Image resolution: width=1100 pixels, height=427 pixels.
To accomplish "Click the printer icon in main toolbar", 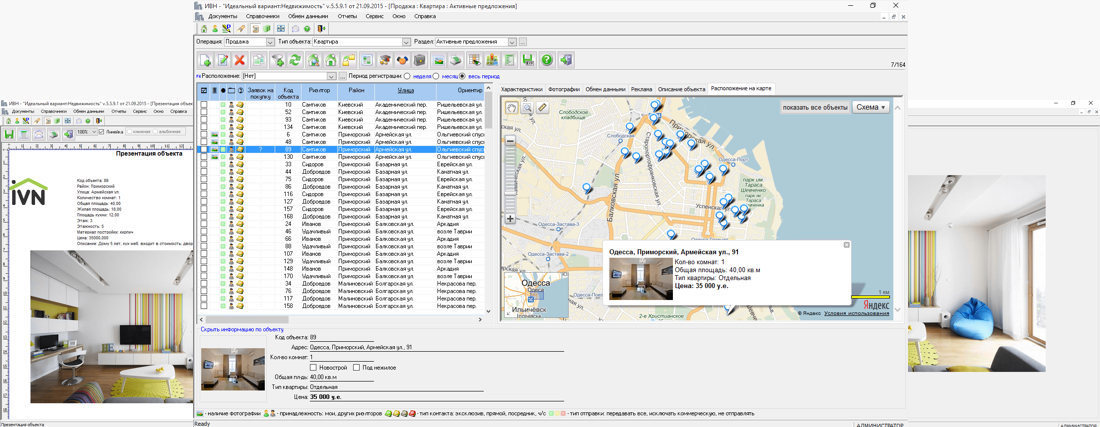I will point(455,60).
